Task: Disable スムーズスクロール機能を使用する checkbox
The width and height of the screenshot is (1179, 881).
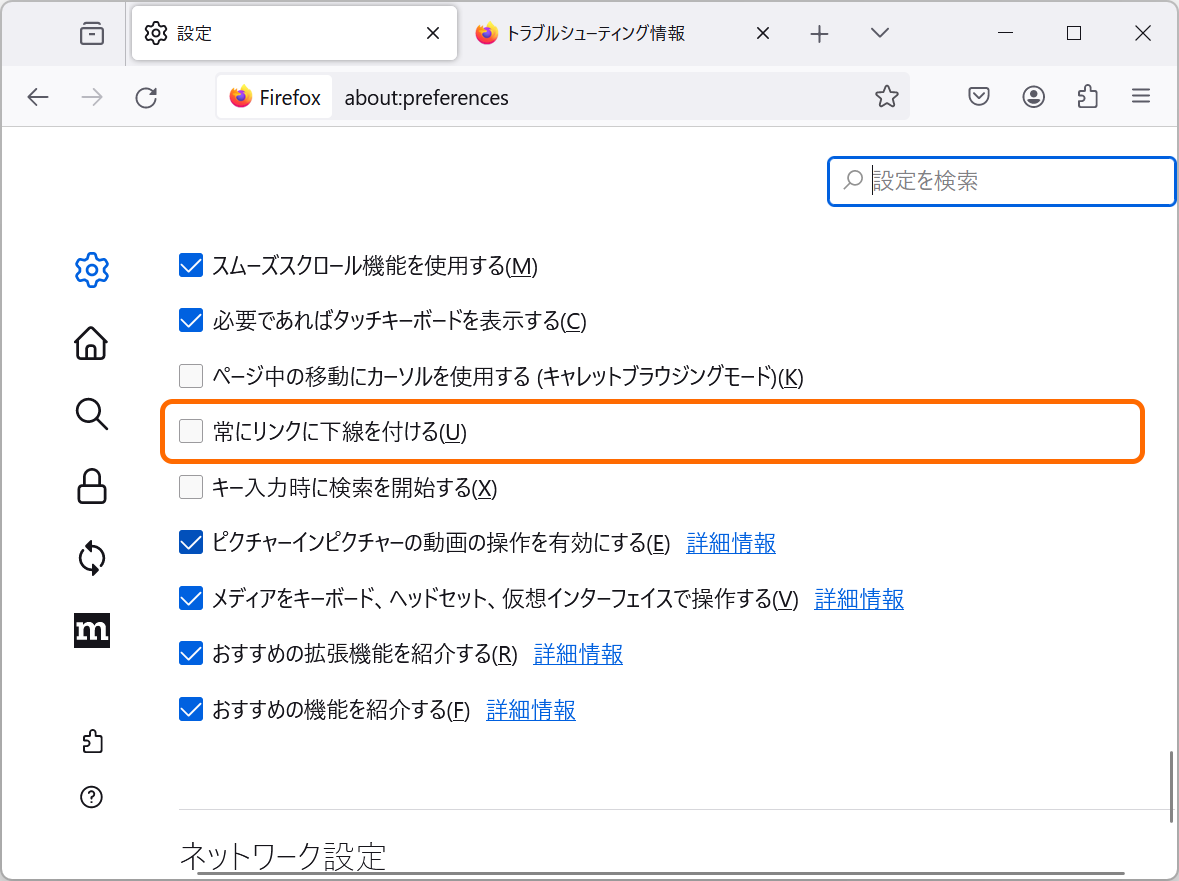Action: tap(190, 266)
